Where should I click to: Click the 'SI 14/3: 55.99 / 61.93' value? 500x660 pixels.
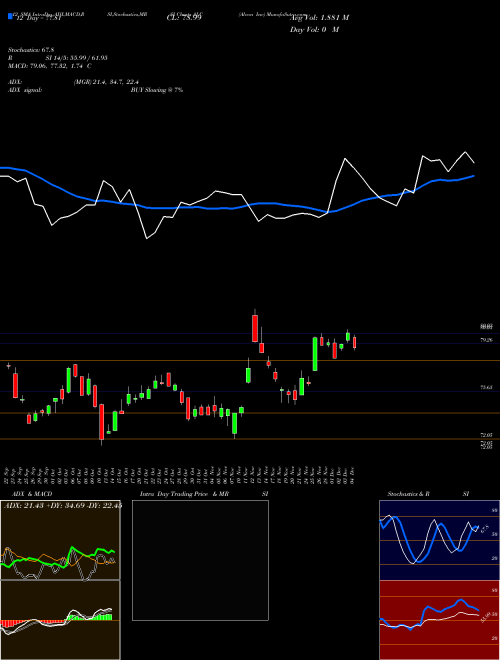click(x=77, y=58)
